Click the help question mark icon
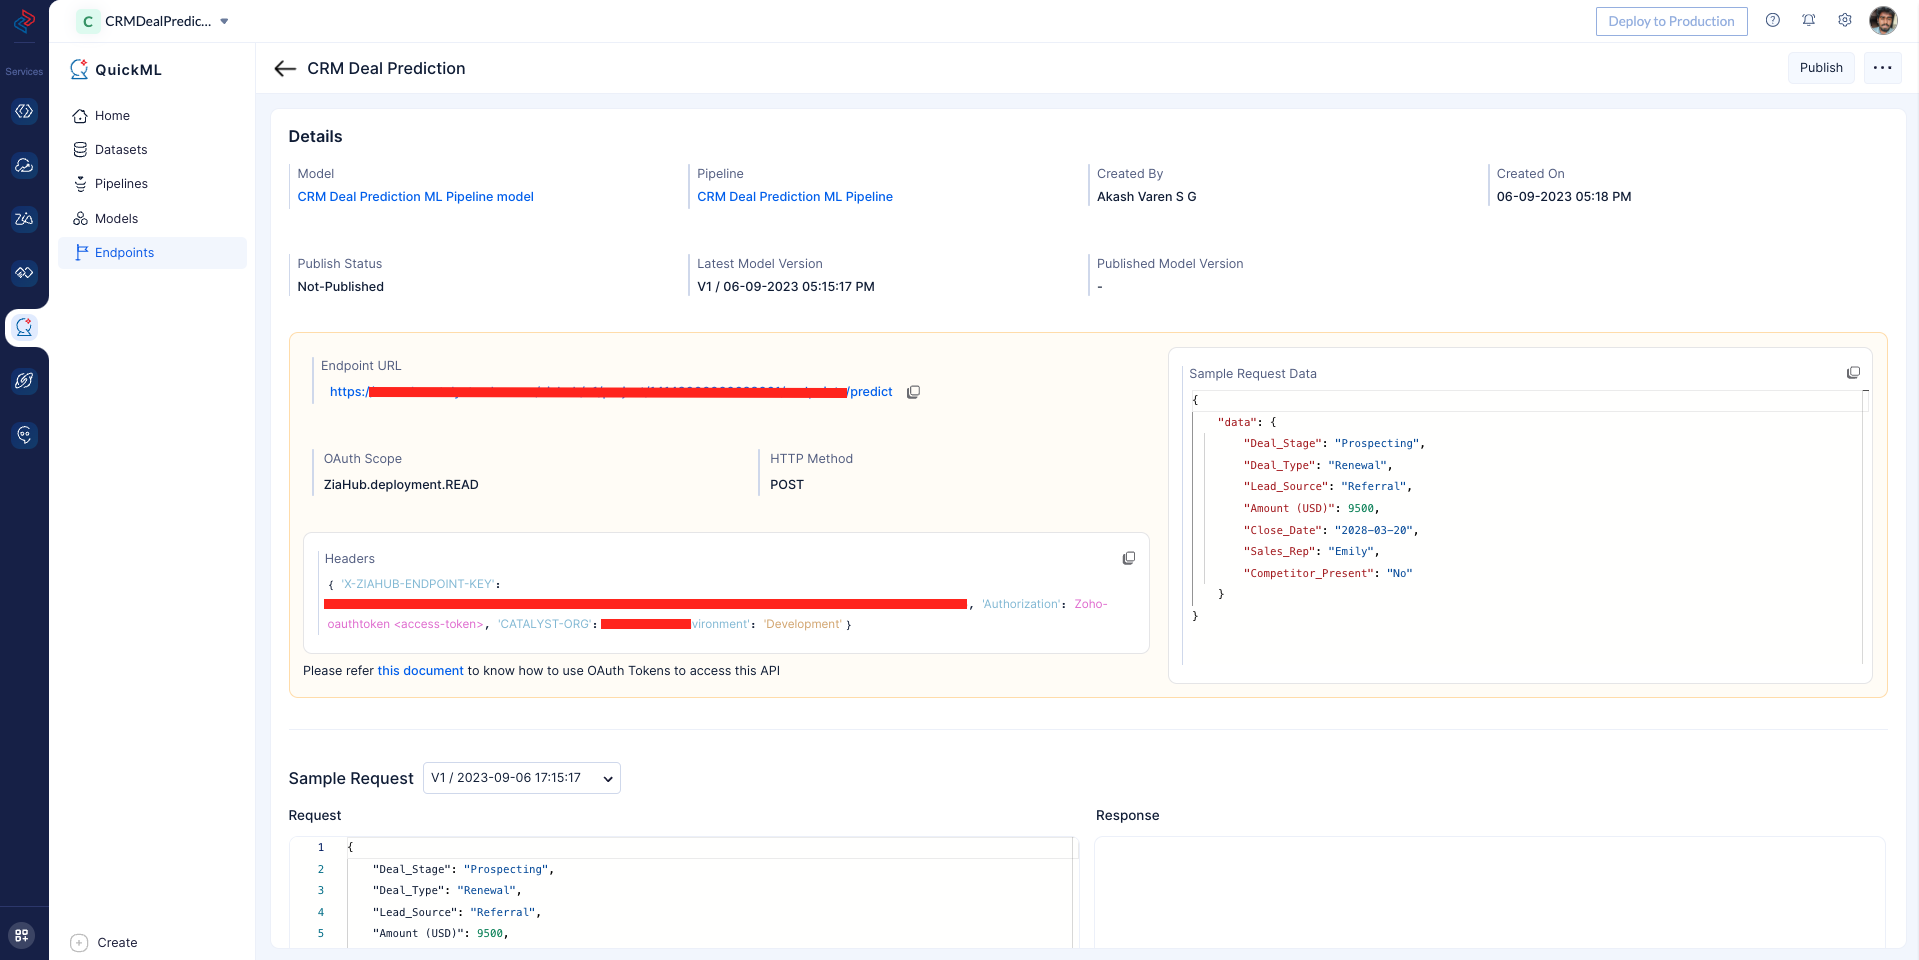Screen dimensions: 1919x960 [1773, 20]
